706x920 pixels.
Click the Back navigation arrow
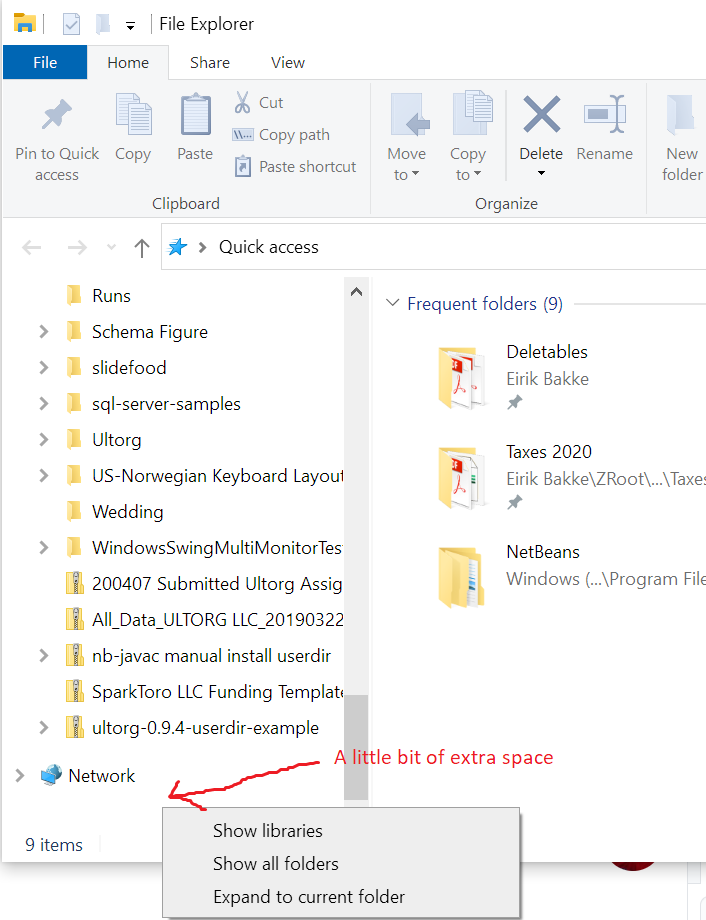point(32,248)
